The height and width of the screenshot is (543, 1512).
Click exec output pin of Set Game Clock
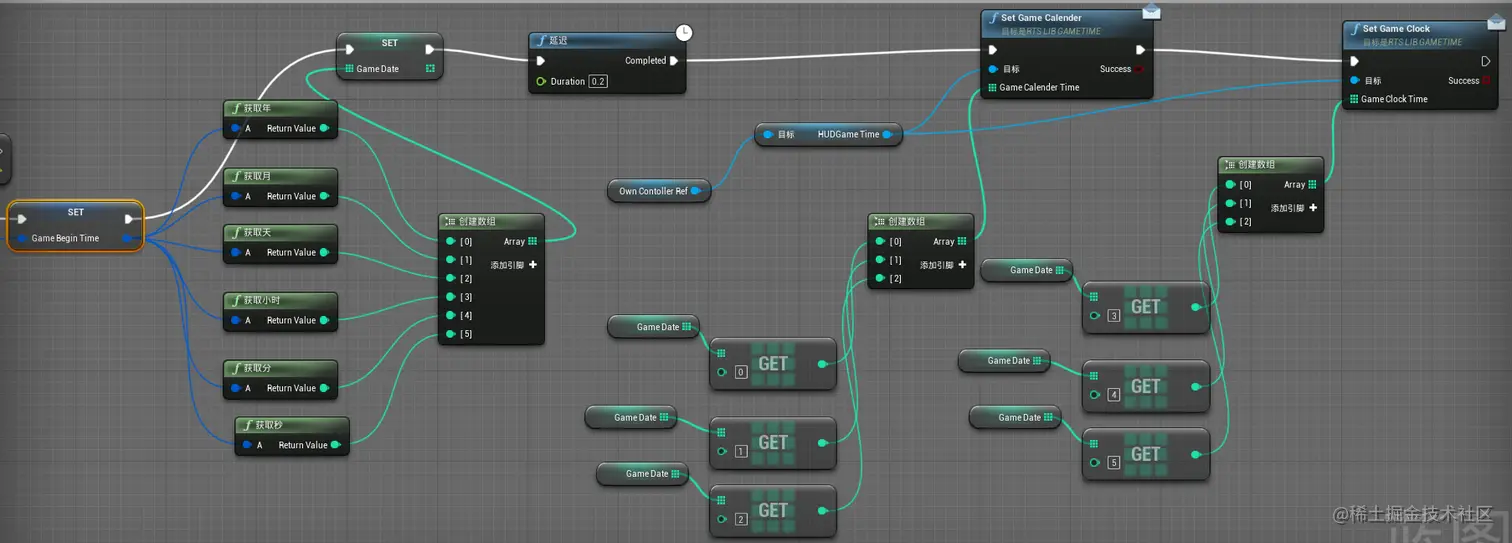point(1487,61)
